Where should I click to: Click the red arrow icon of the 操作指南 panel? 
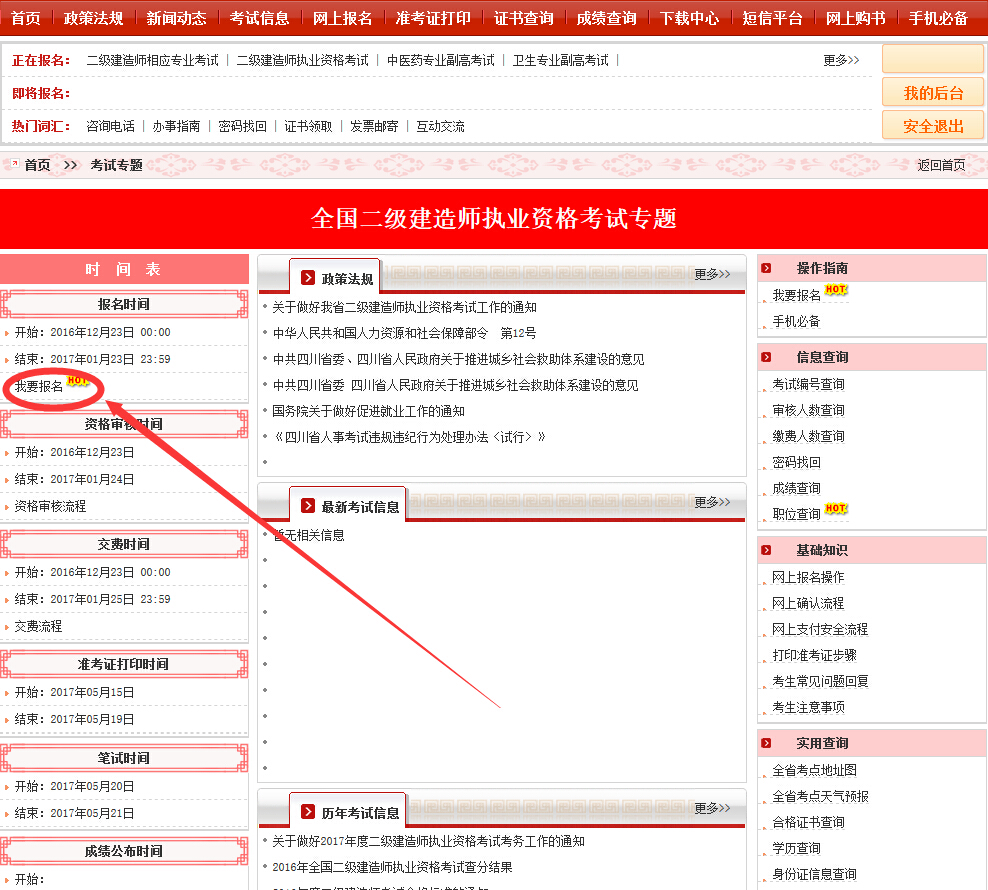pyautogui.click(x=766, y=268)
